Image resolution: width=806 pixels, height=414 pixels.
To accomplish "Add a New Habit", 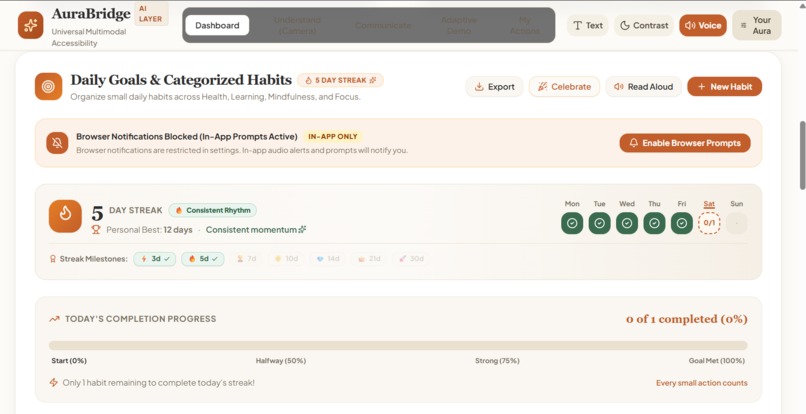I will [725, 86].
